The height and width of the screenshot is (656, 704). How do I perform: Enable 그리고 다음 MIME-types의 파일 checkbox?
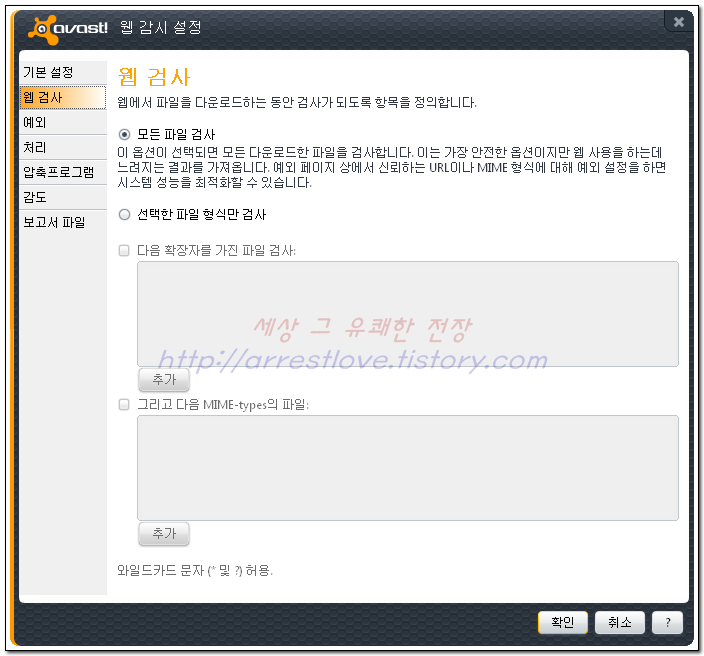coord(124,405)
